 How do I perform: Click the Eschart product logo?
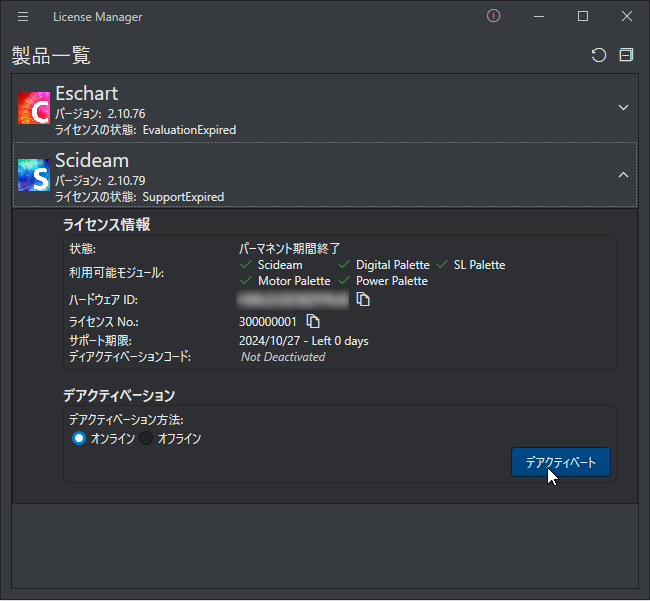tap(34, 108)
